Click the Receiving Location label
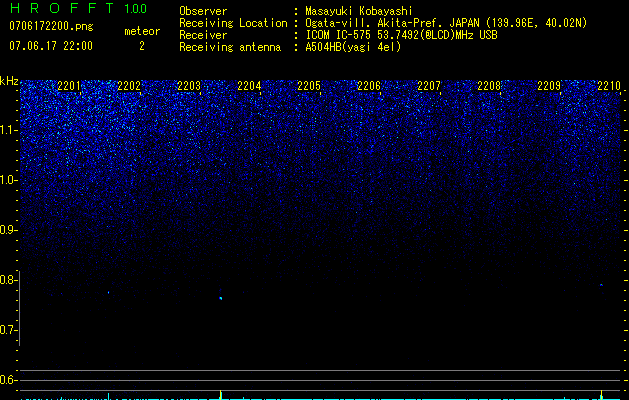Screen dimensions: 629x400 coord(233,23)
